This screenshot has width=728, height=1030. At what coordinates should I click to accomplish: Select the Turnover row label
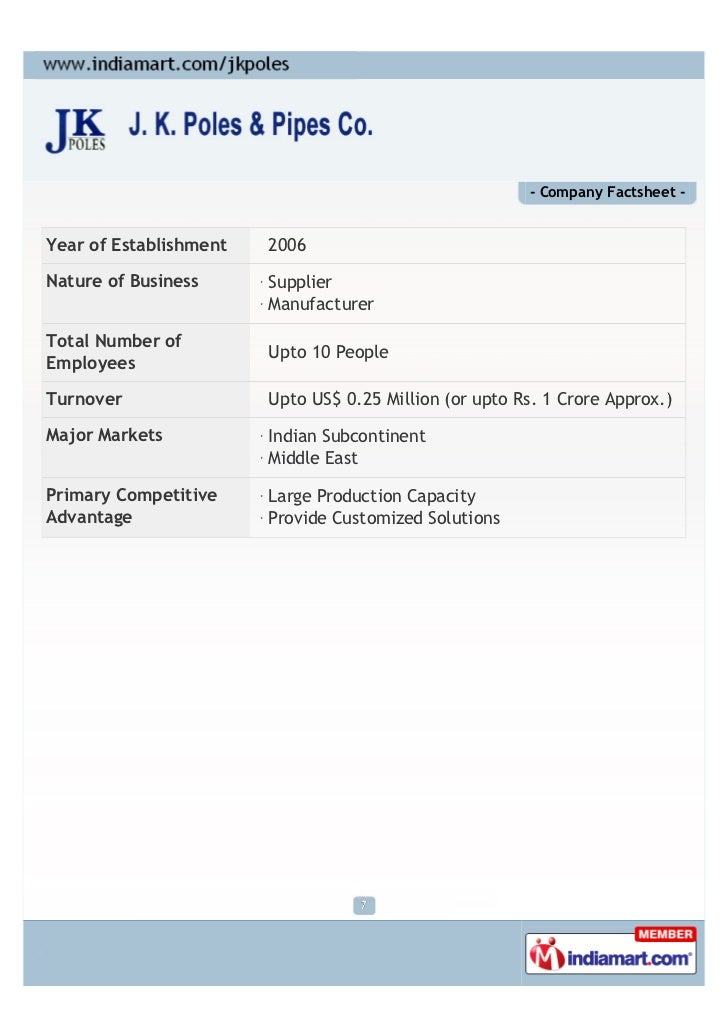pos(84,399)
